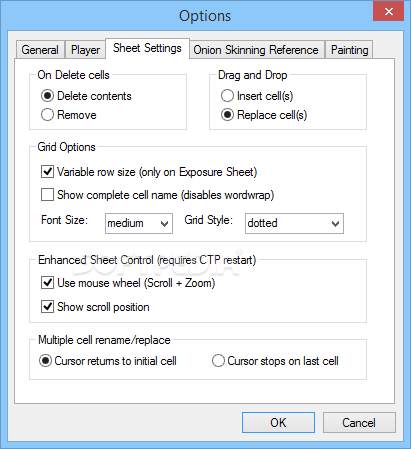Screen dimensions: 411x449
Task: Enable Show complete cell name checkbox
Action: tap(157, 195)
